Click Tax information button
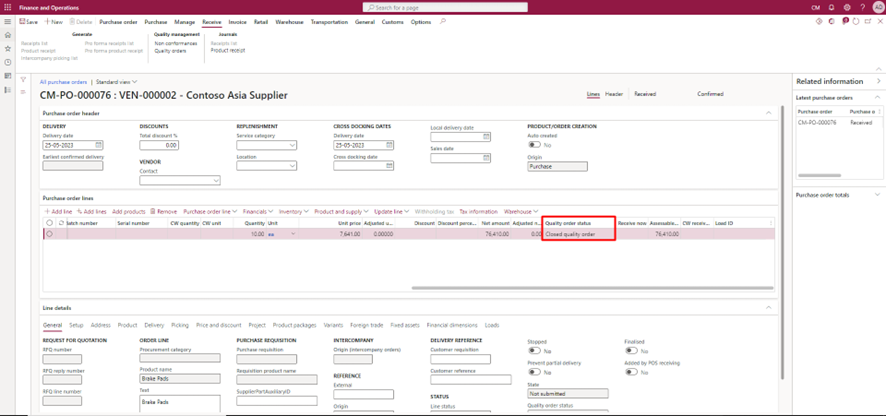Image resolution: width=886 pixels, height=416 pixels. [x=479, y=212]
